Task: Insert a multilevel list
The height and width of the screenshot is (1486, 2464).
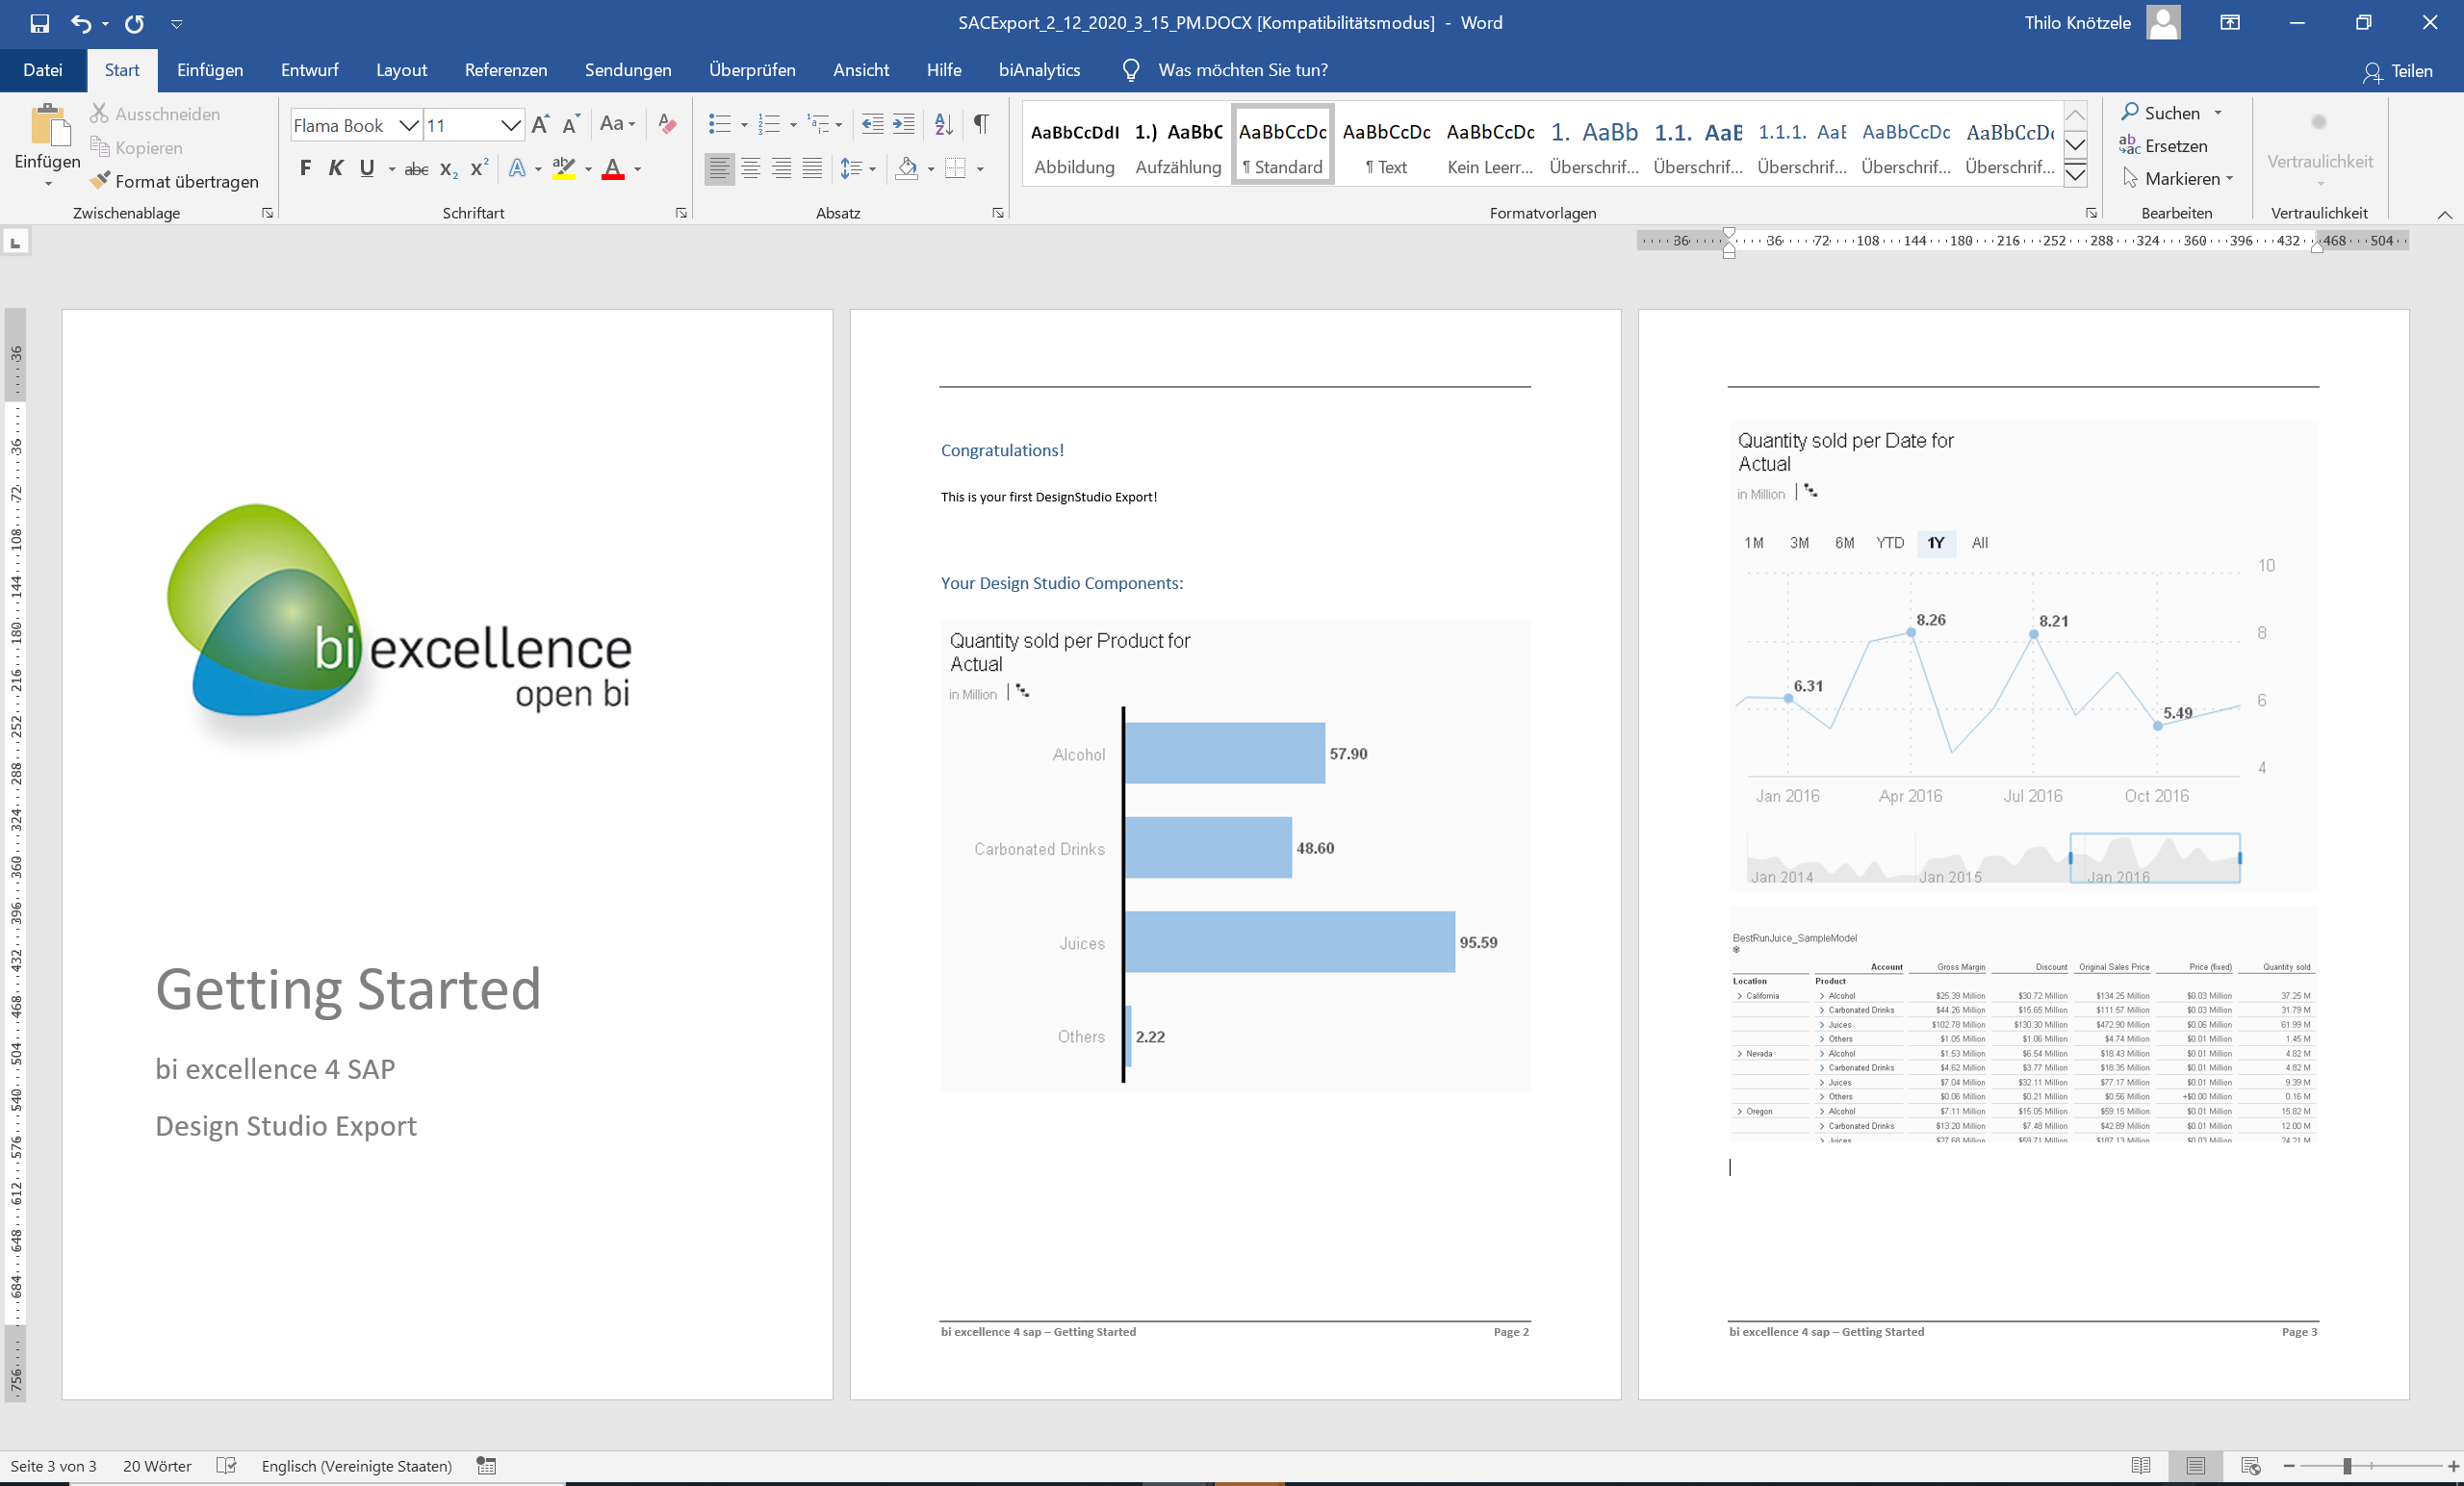Action: (x=819, y=124)
